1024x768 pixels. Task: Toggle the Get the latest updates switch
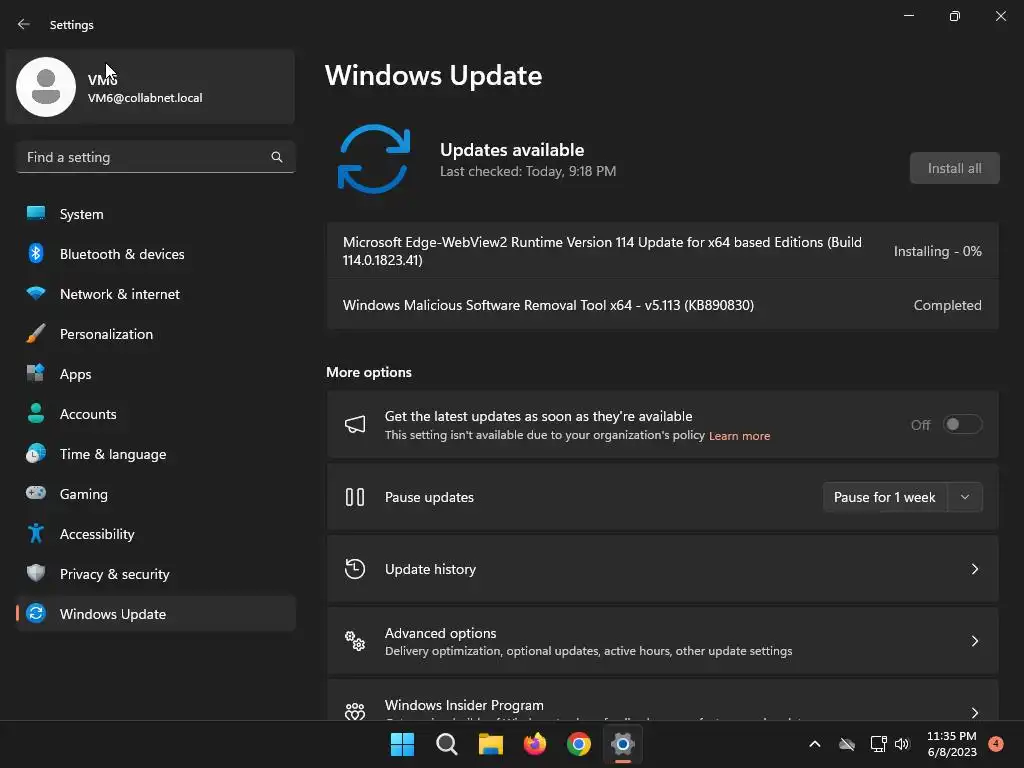pyautogui.click(x=963, y=424)
